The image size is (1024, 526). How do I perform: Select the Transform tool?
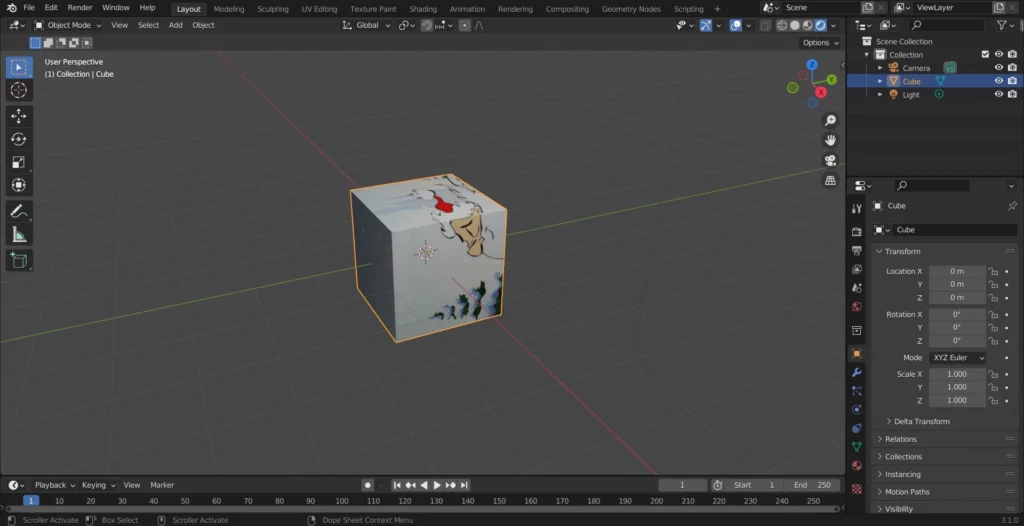19,185
